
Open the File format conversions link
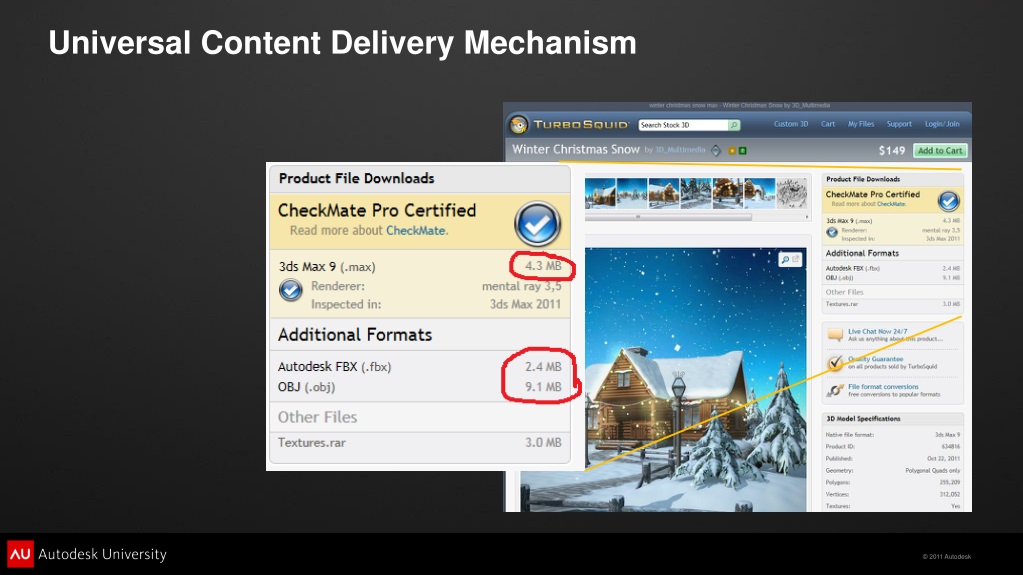pos(883,386)
